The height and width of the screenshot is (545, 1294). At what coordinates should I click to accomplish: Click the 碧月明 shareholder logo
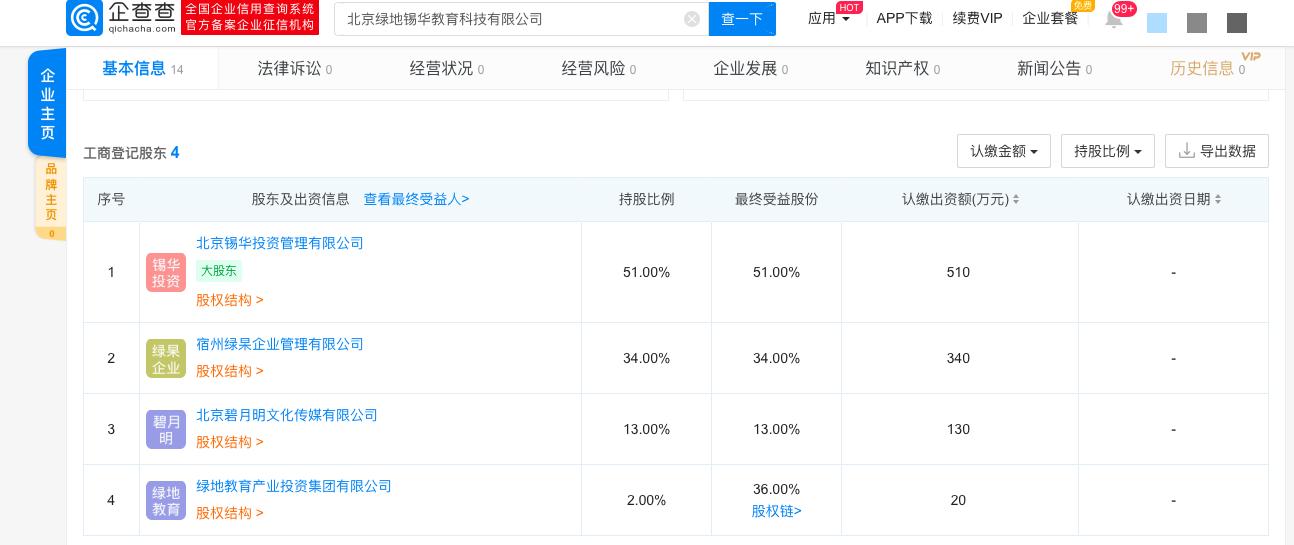(166, 429)
